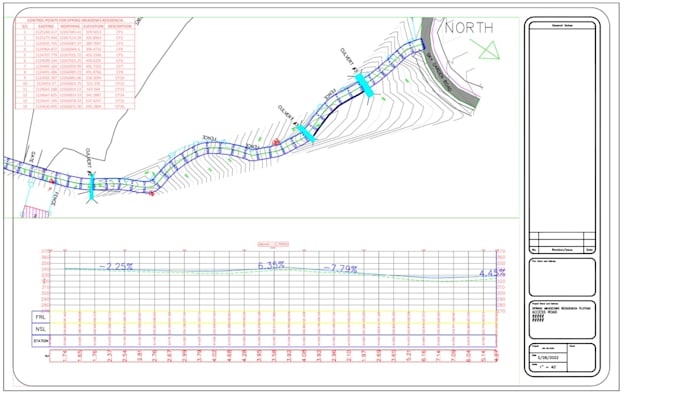The width and height of the screenshot is (680, 393).
Task: Click the date field in title block
Action: (x=549, y=357)
